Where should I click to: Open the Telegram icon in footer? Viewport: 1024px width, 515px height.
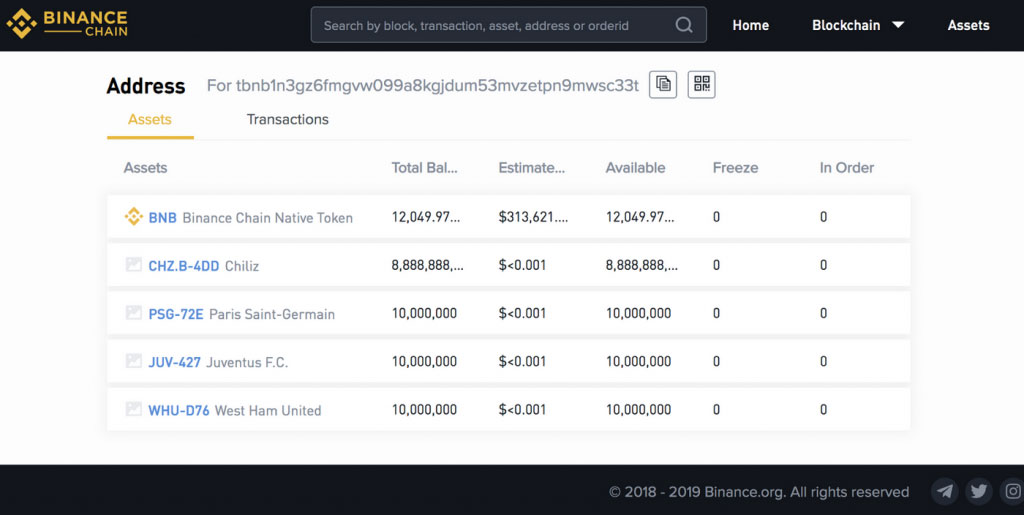[x=944, y=492]
